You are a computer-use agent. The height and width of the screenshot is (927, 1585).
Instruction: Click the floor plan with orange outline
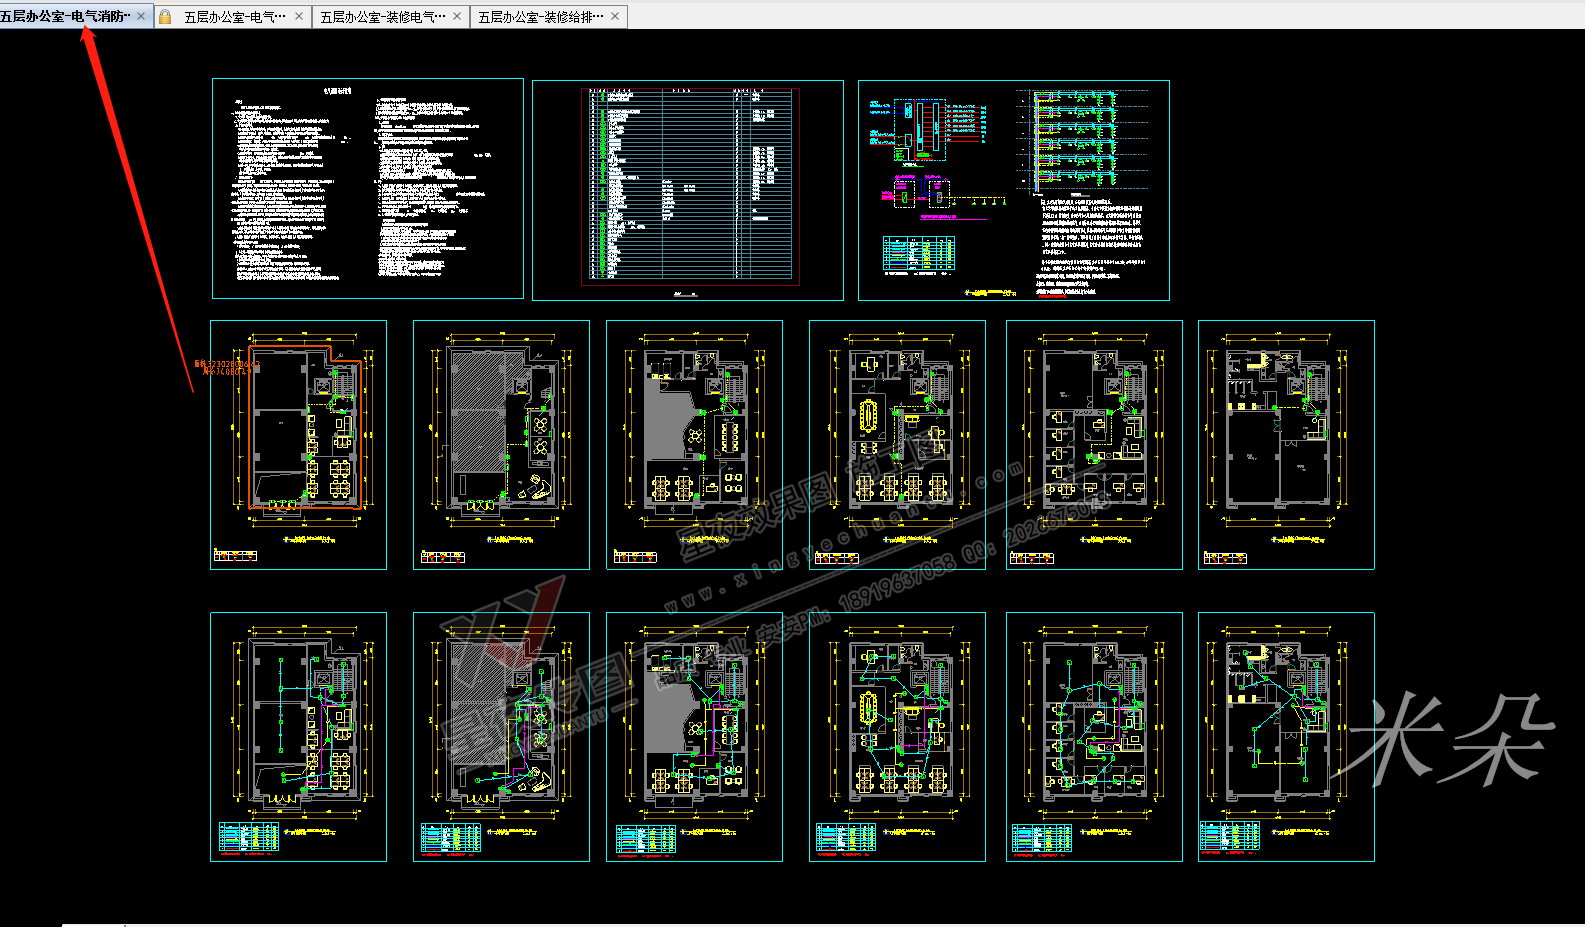coord(298,445)
